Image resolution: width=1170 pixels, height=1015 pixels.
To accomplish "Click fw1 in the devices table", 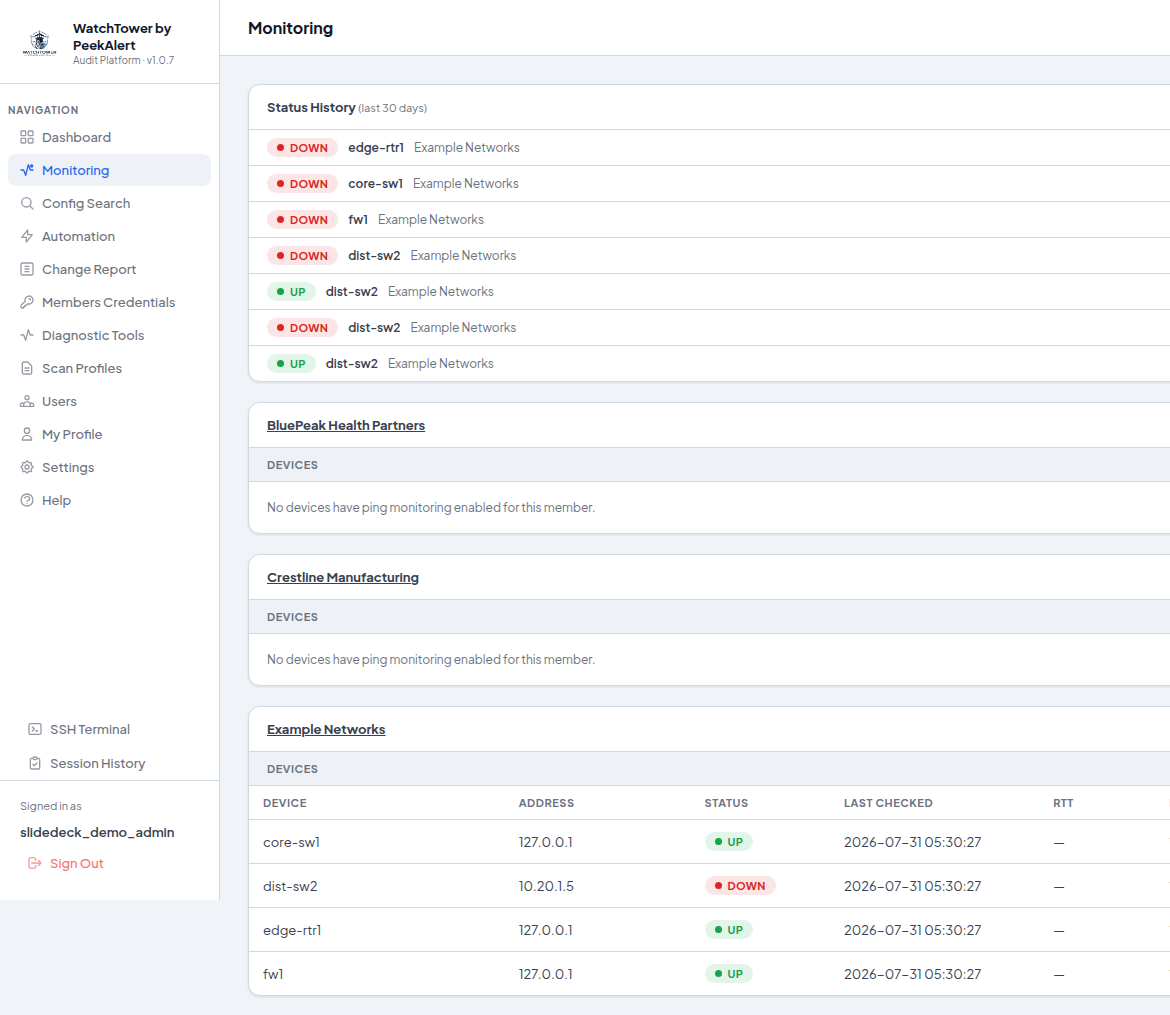I will (273, 974).
